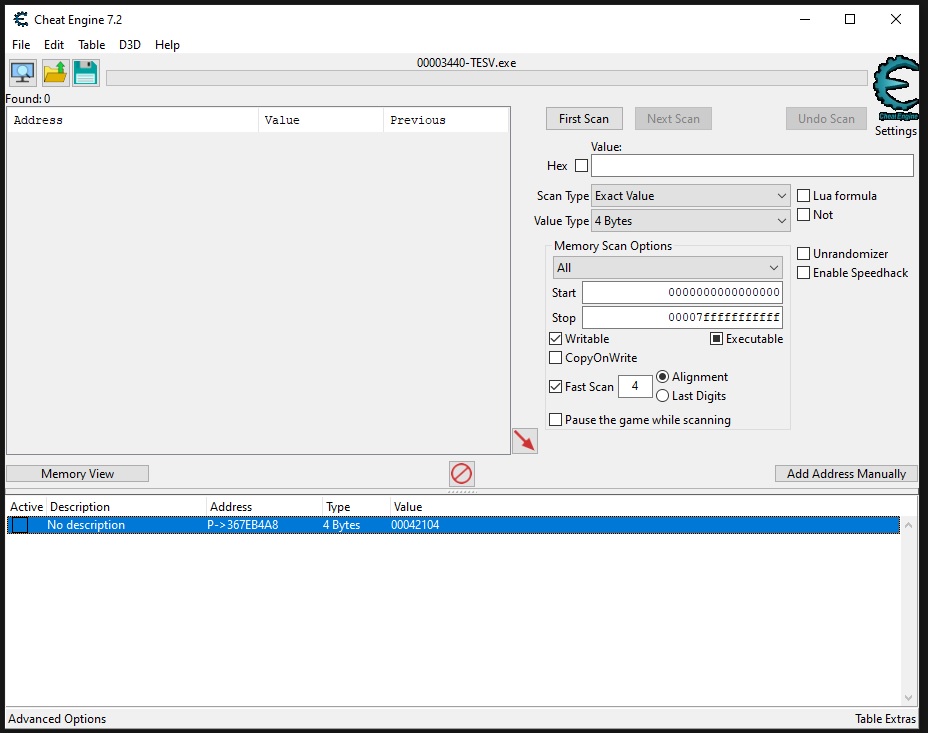
Task: Click the Undo Scan button
Action: click(826, 119)
